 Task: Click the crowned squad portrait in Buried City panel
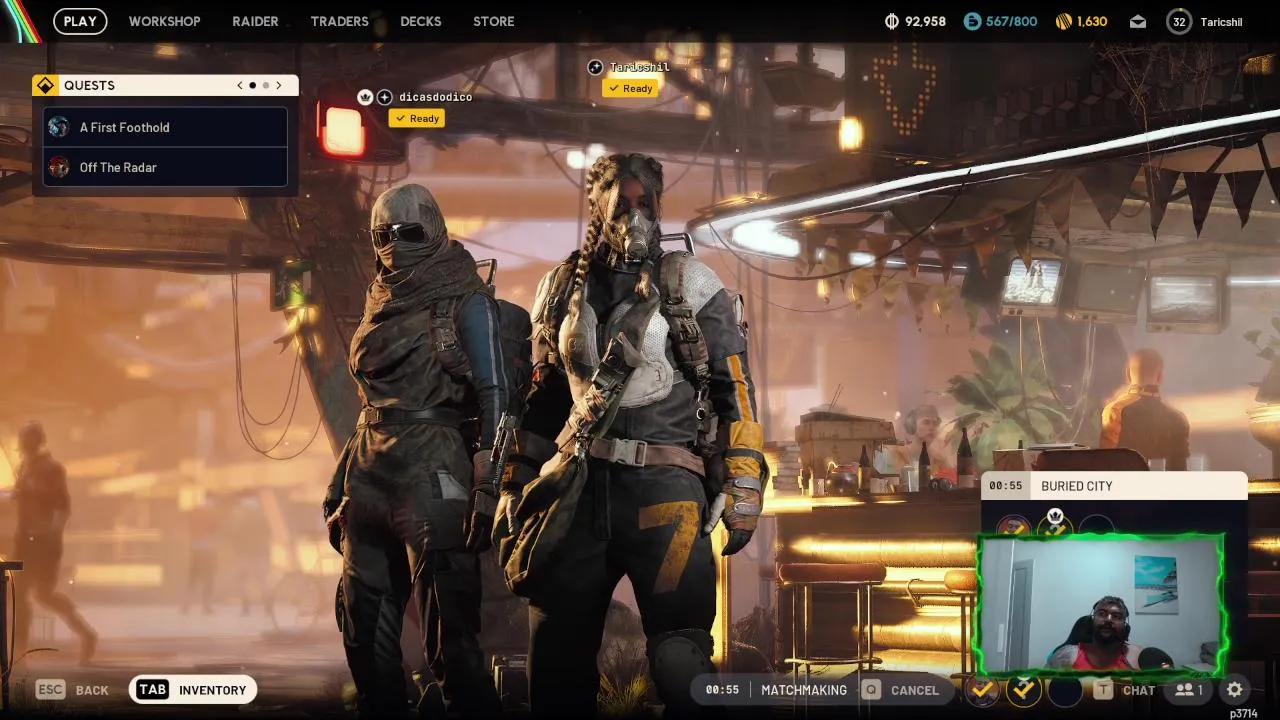[1055, 523]
